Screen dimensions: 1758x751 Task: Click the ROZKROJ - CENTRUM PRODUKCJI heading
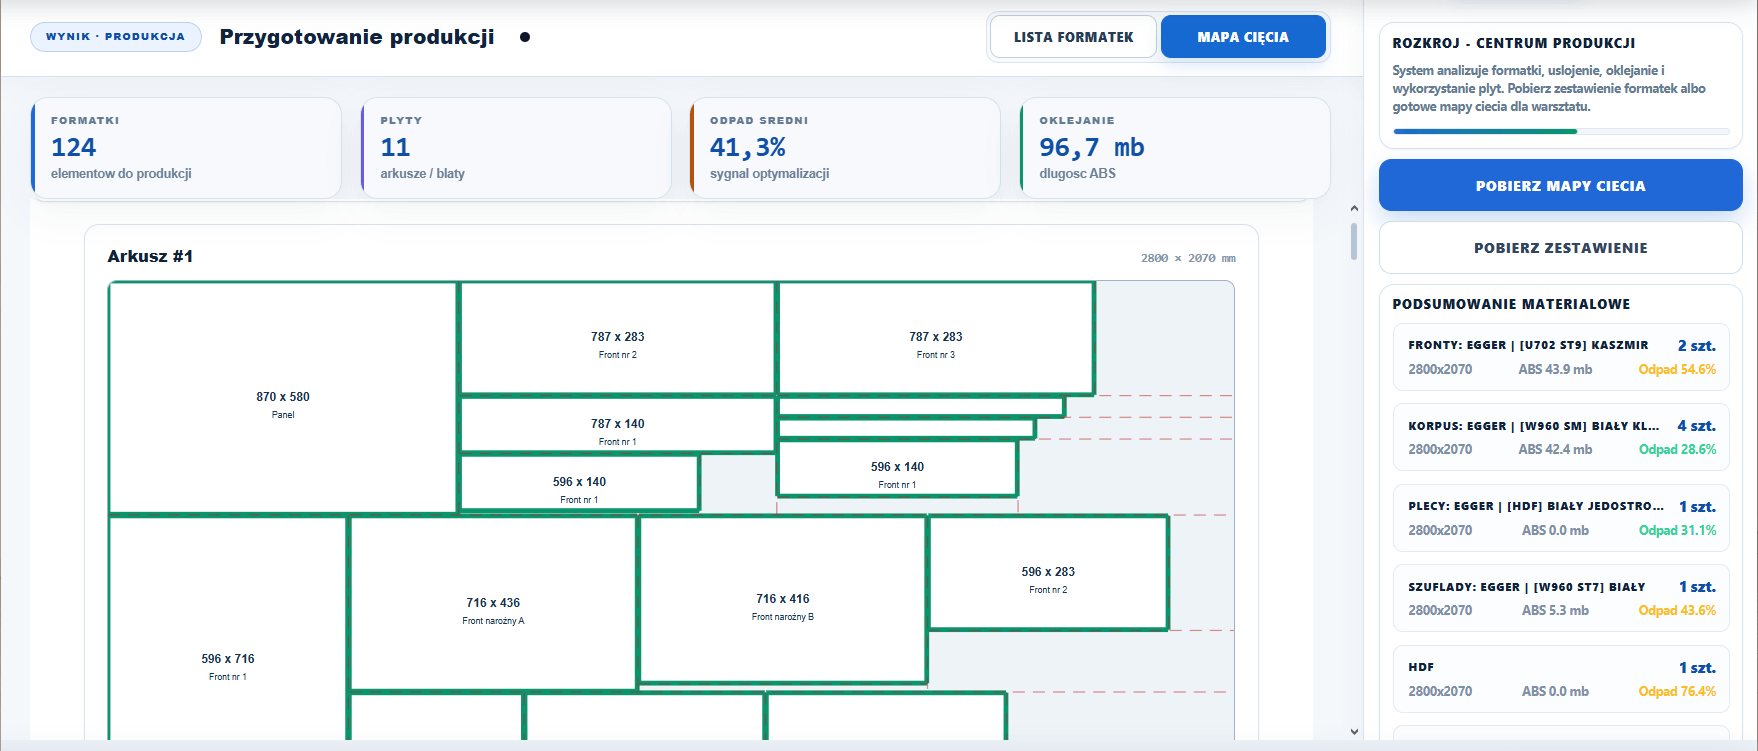tap(1514, 43)
